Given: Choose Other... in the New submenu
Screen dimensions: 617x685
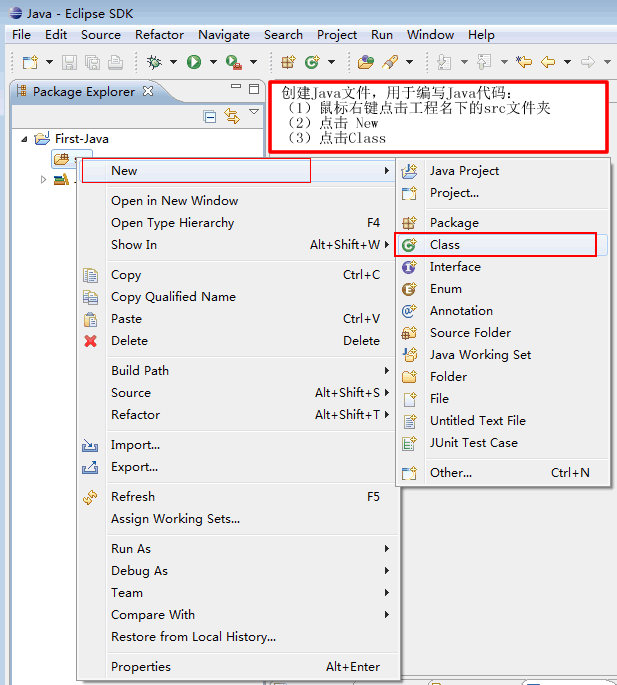Looking at the screenshot, I should (x=502, y=473).
